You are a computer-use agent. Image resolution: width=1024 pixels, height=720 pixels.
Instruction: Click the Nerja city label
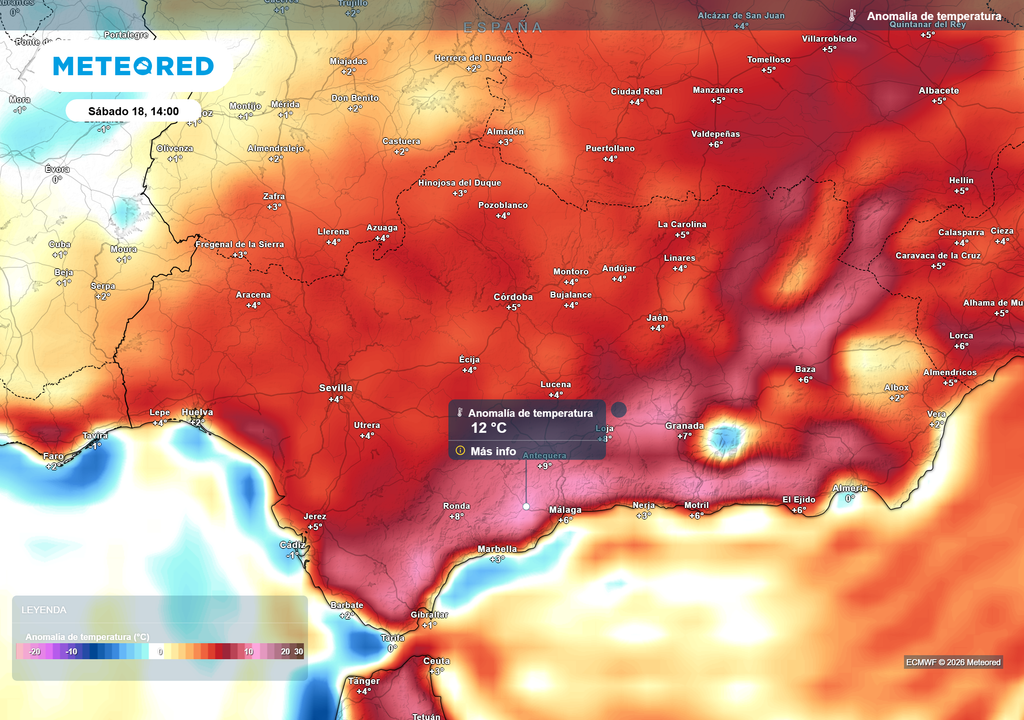643,505
